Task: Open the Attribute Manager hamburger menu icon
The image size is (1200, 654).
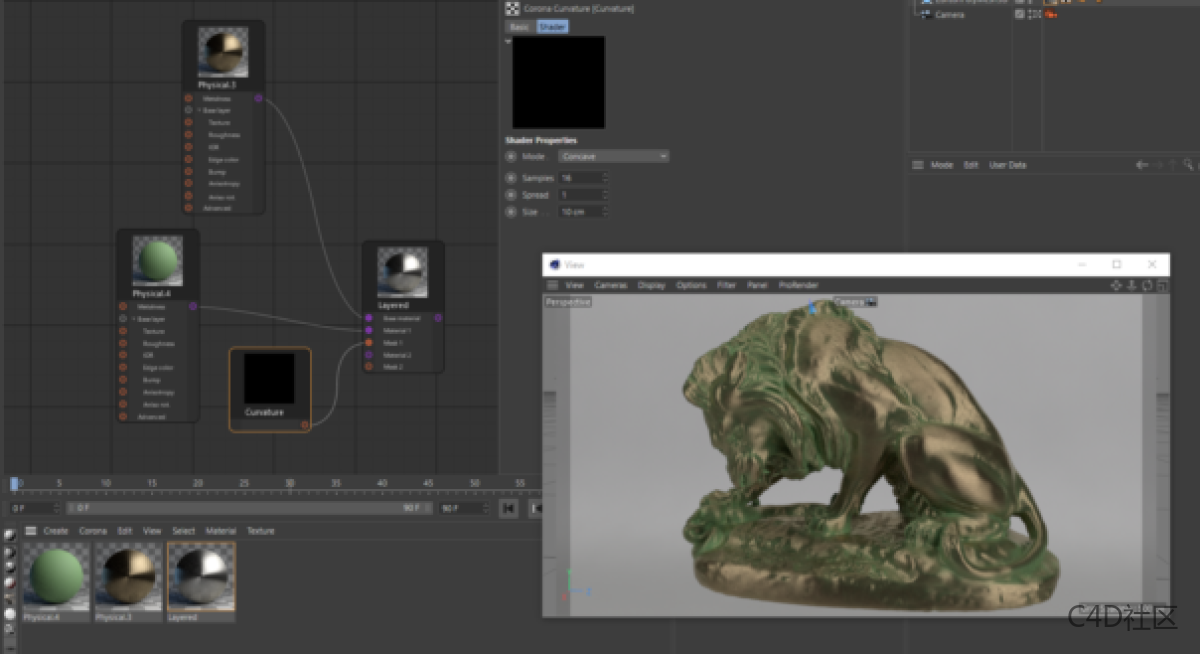Action: pyautogui.click(x=917, y=165)
